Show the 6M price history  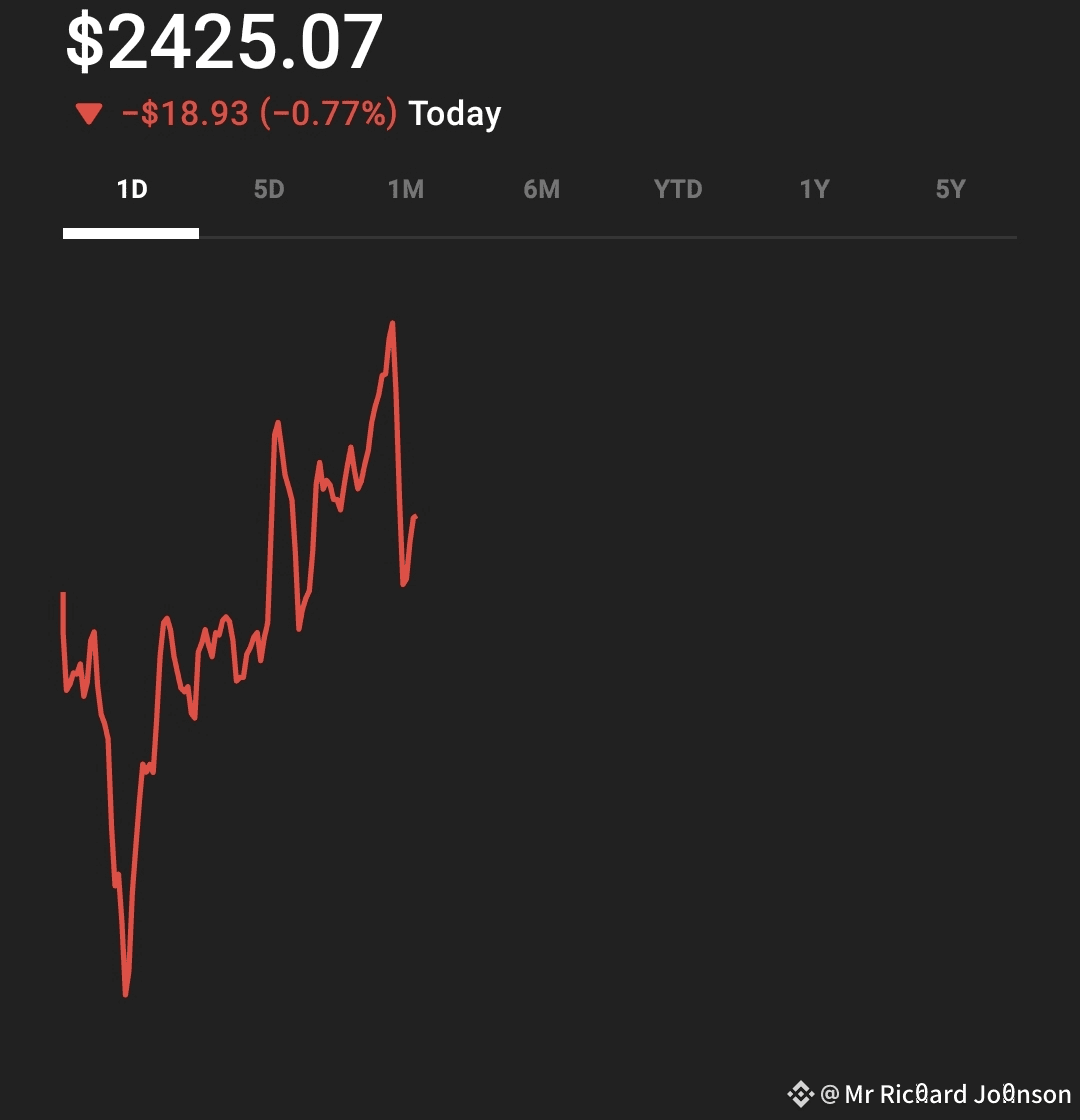(541, 189)
